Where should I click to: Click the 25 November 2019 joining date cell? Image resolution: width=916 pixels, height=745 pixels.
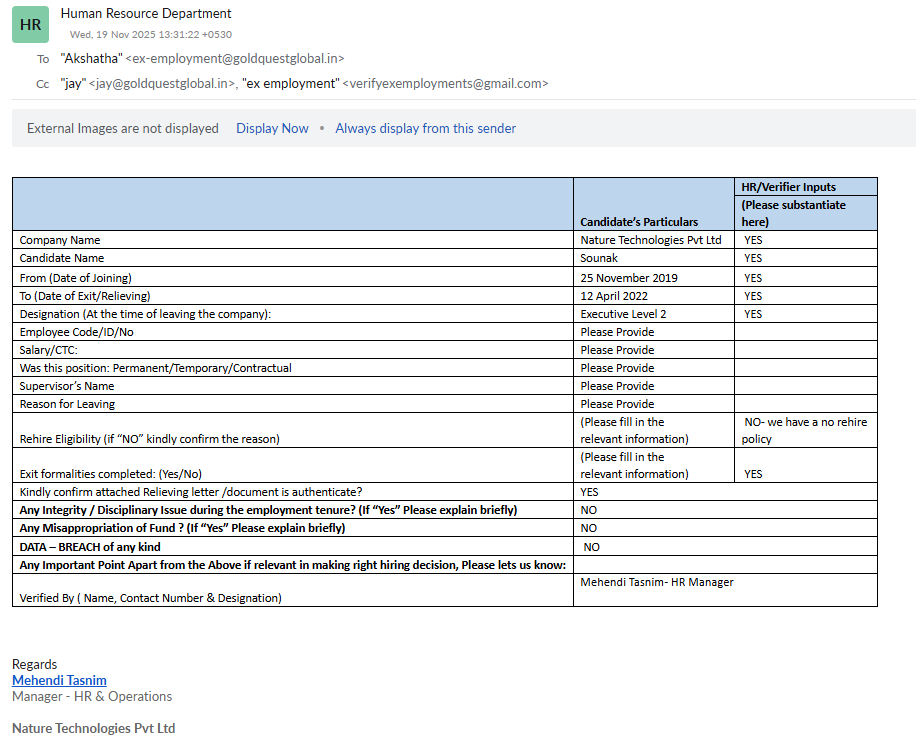(x=628, y=277)
